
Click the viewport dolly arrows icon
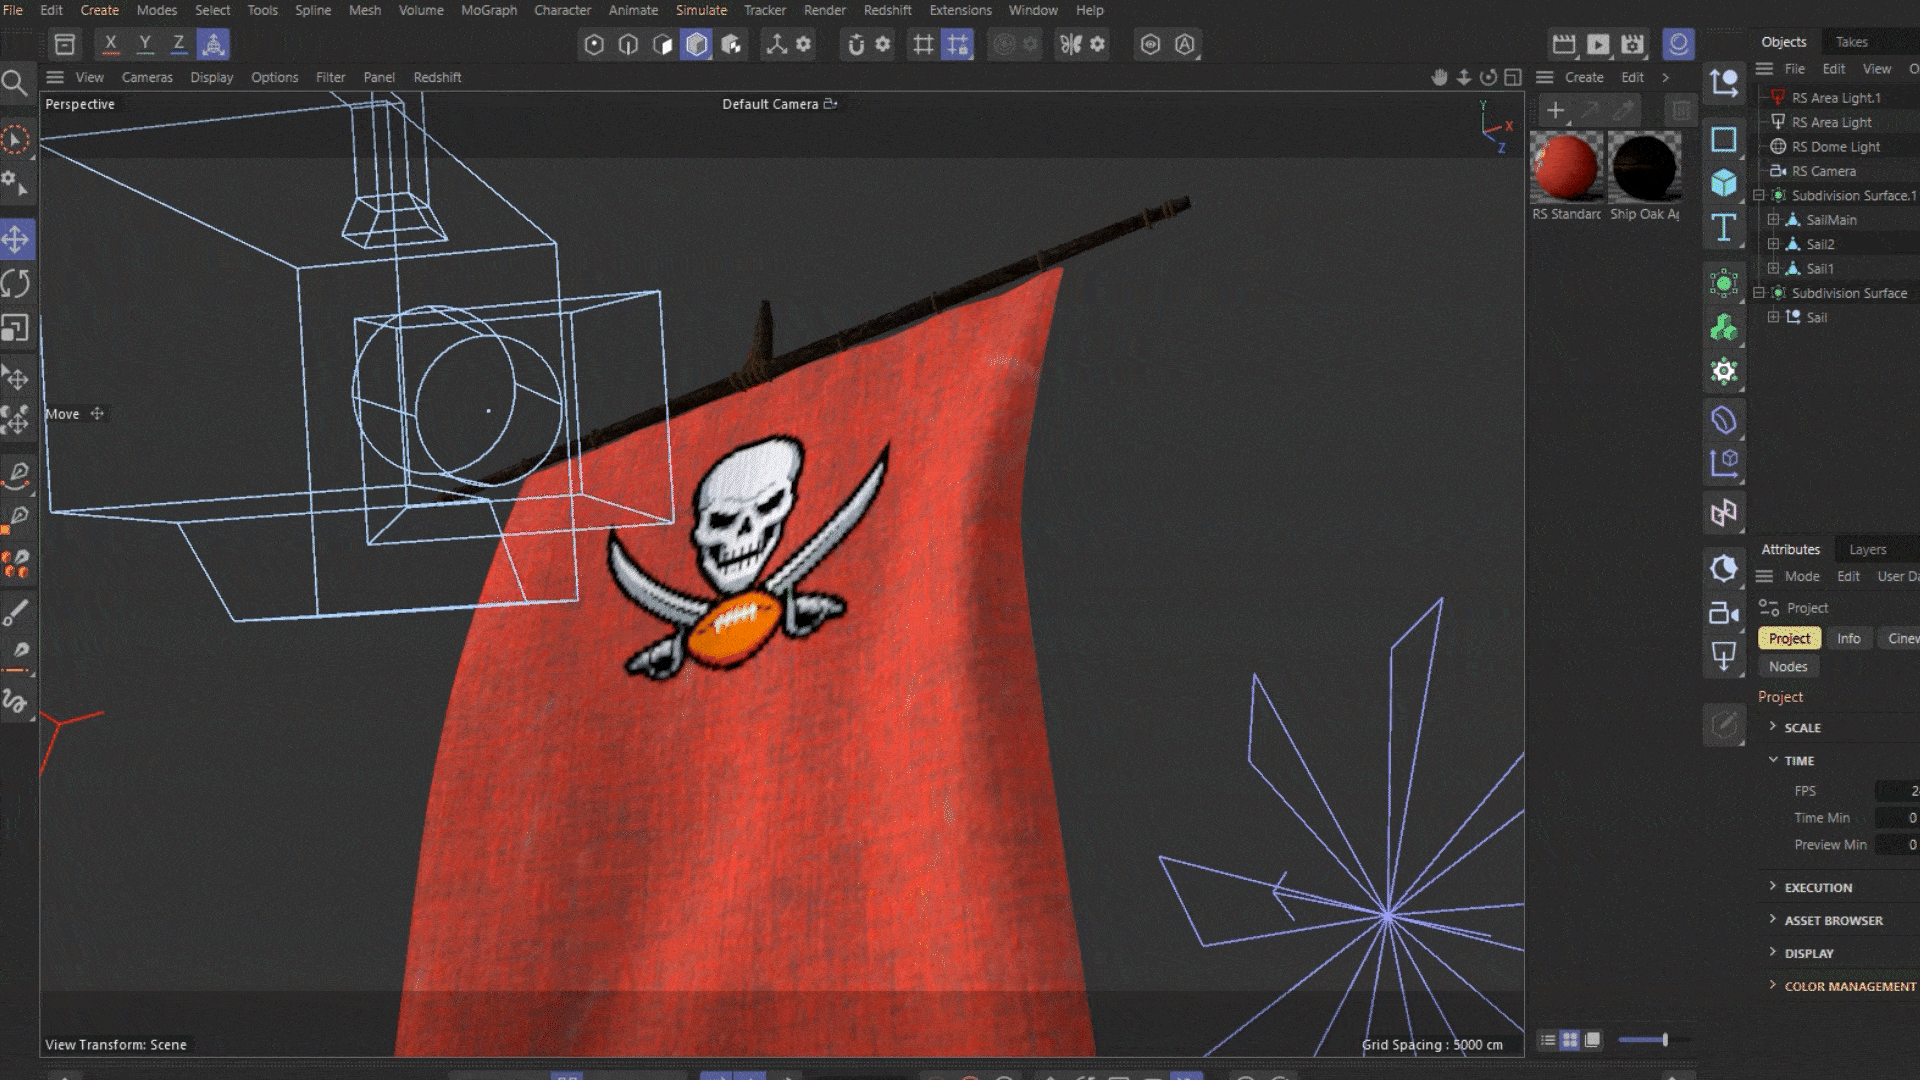1464,77
